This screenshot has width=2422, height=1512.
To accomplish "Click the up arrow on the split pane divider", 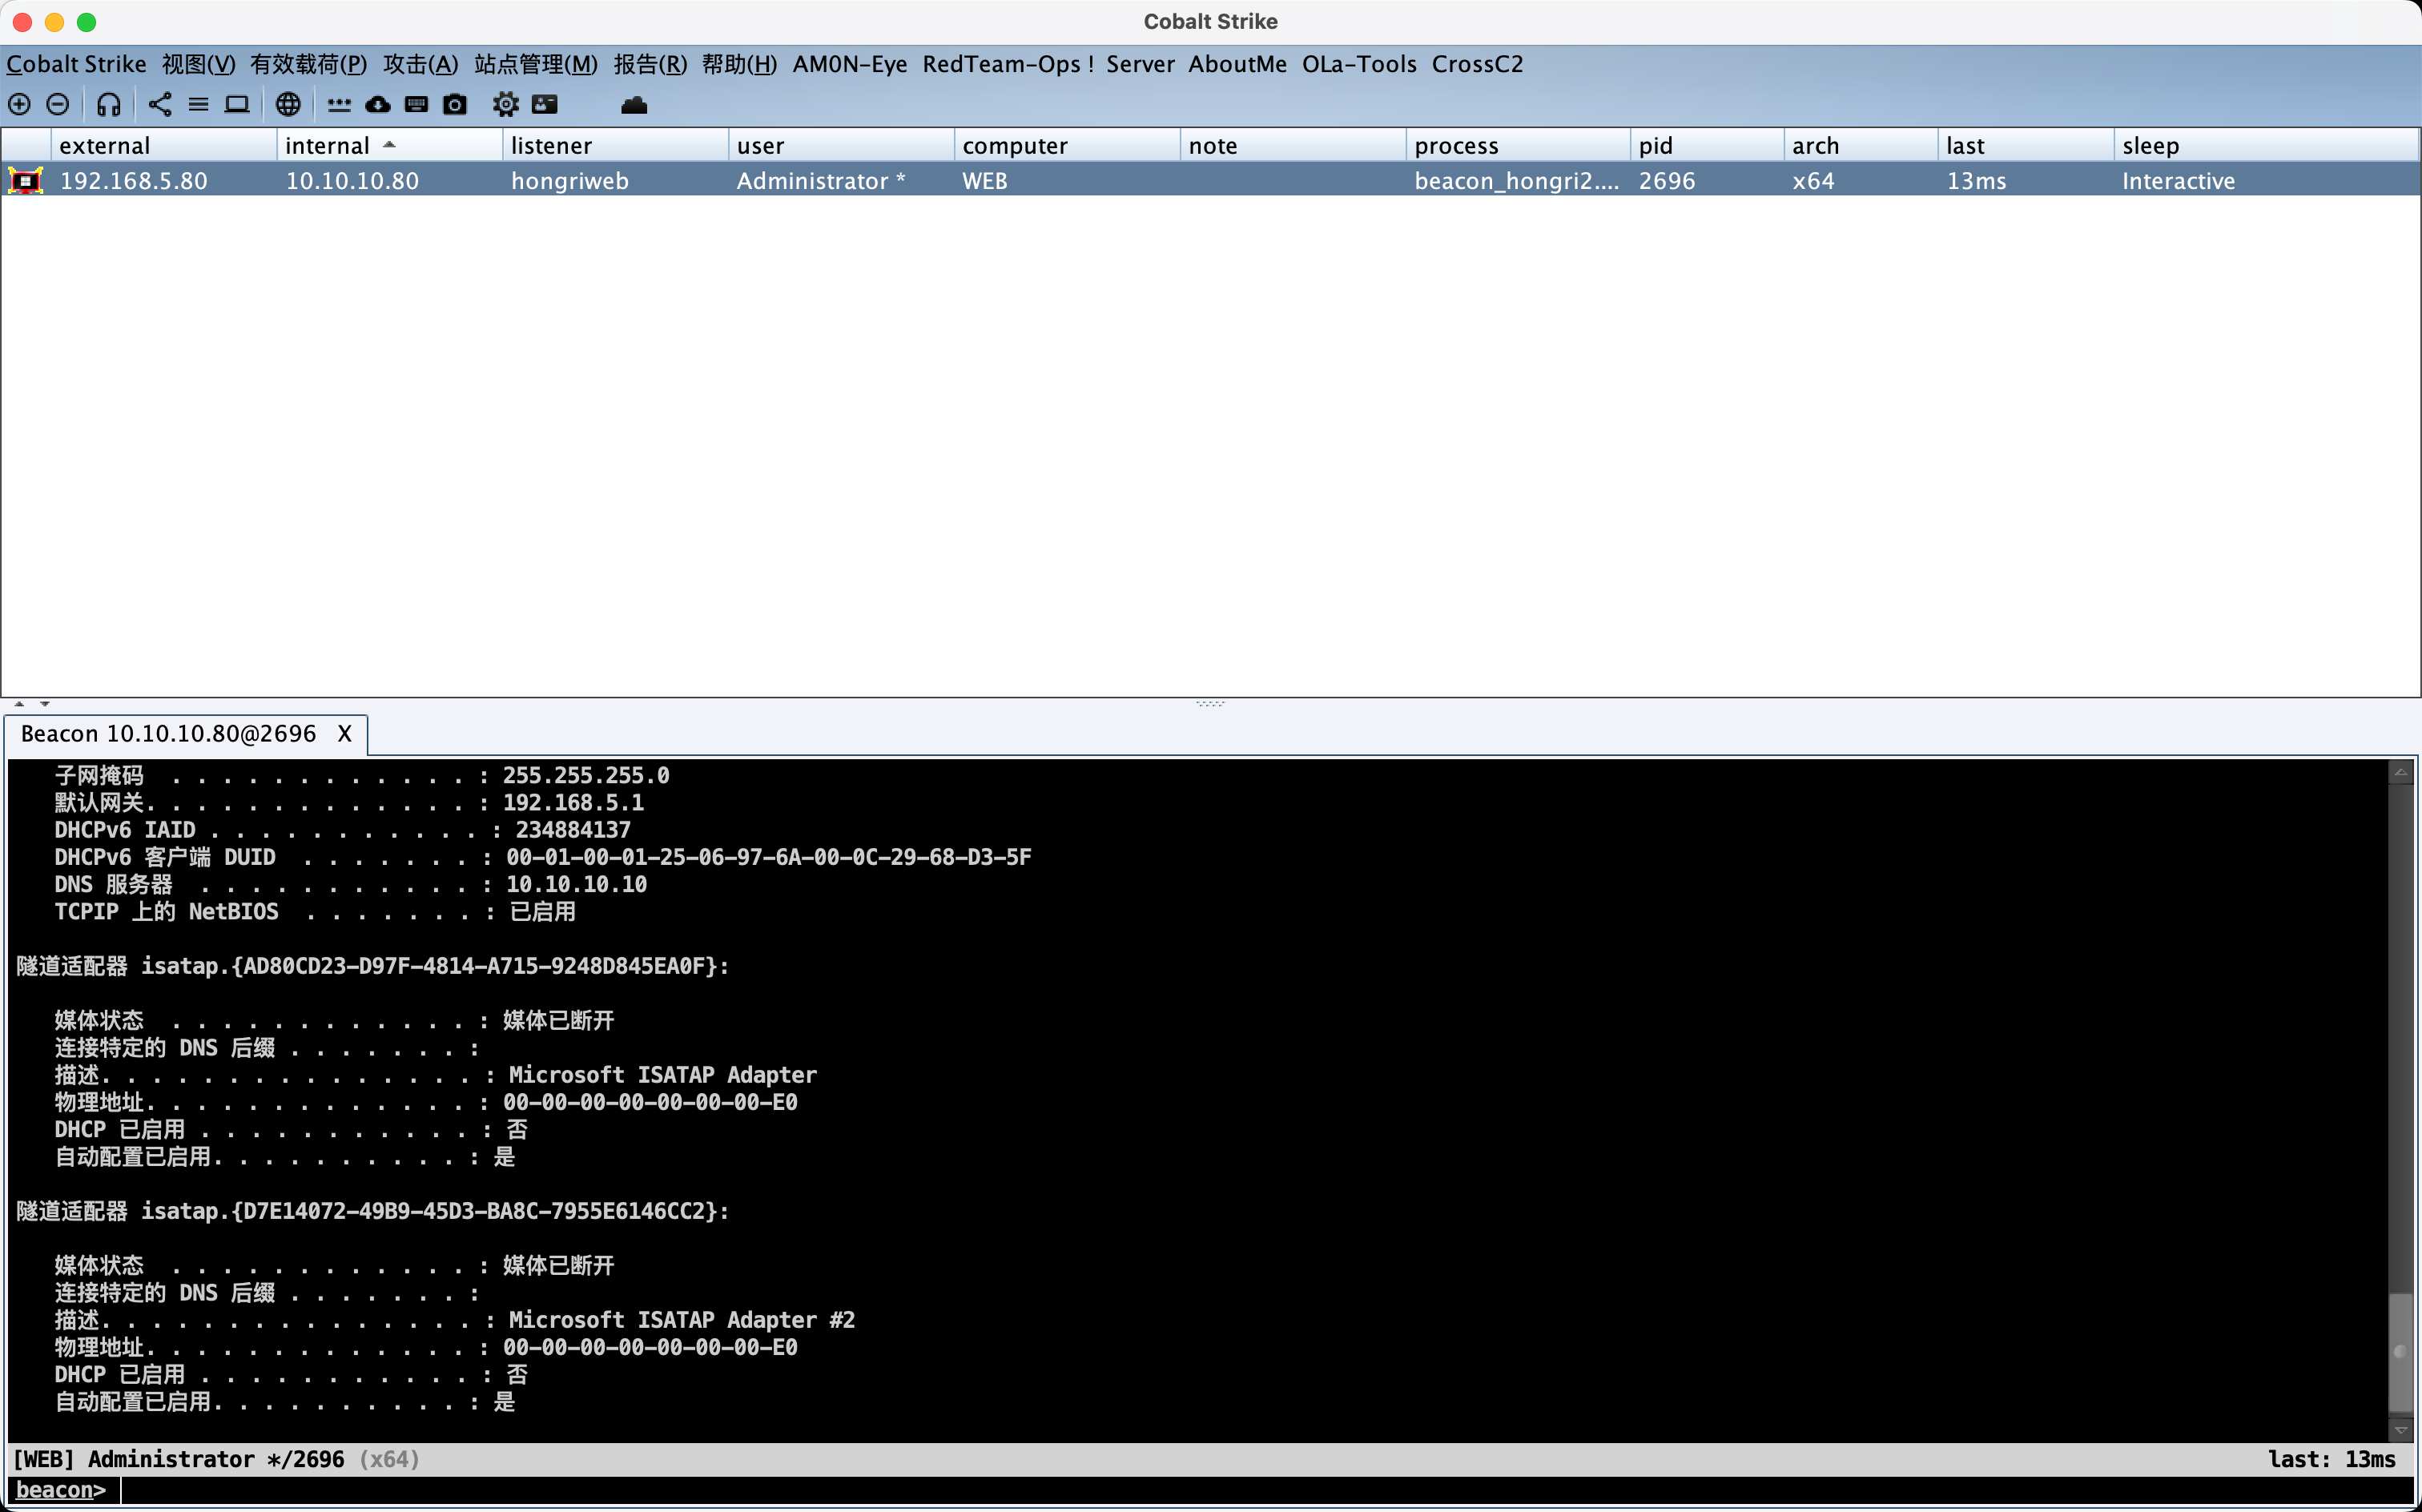I will tap(19, 704).
